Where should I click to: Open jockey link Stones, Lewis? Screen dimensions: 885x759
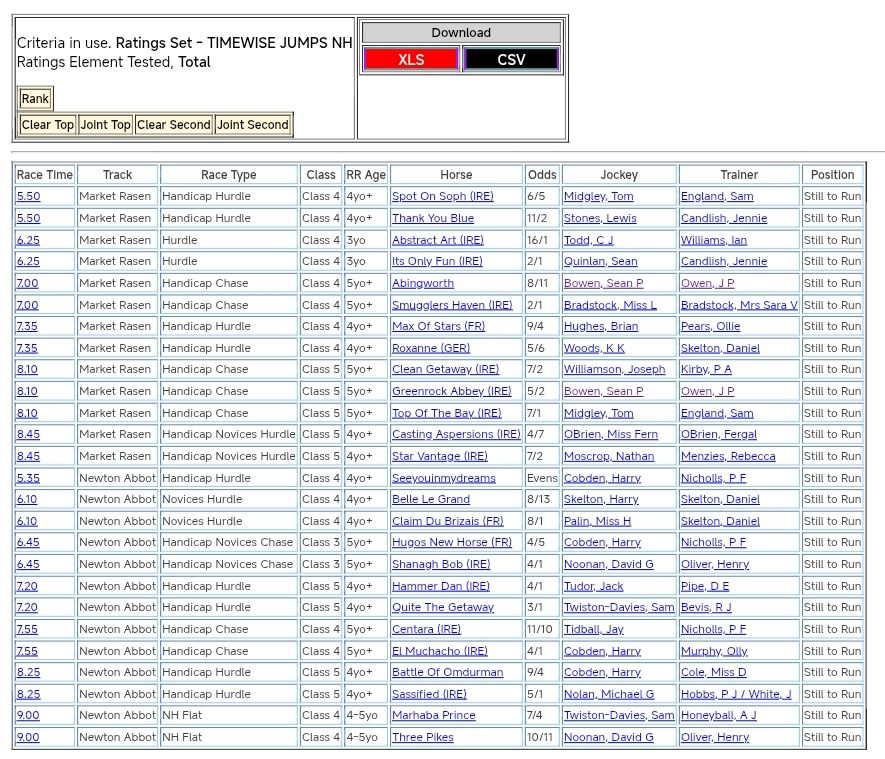coord(599,218)
